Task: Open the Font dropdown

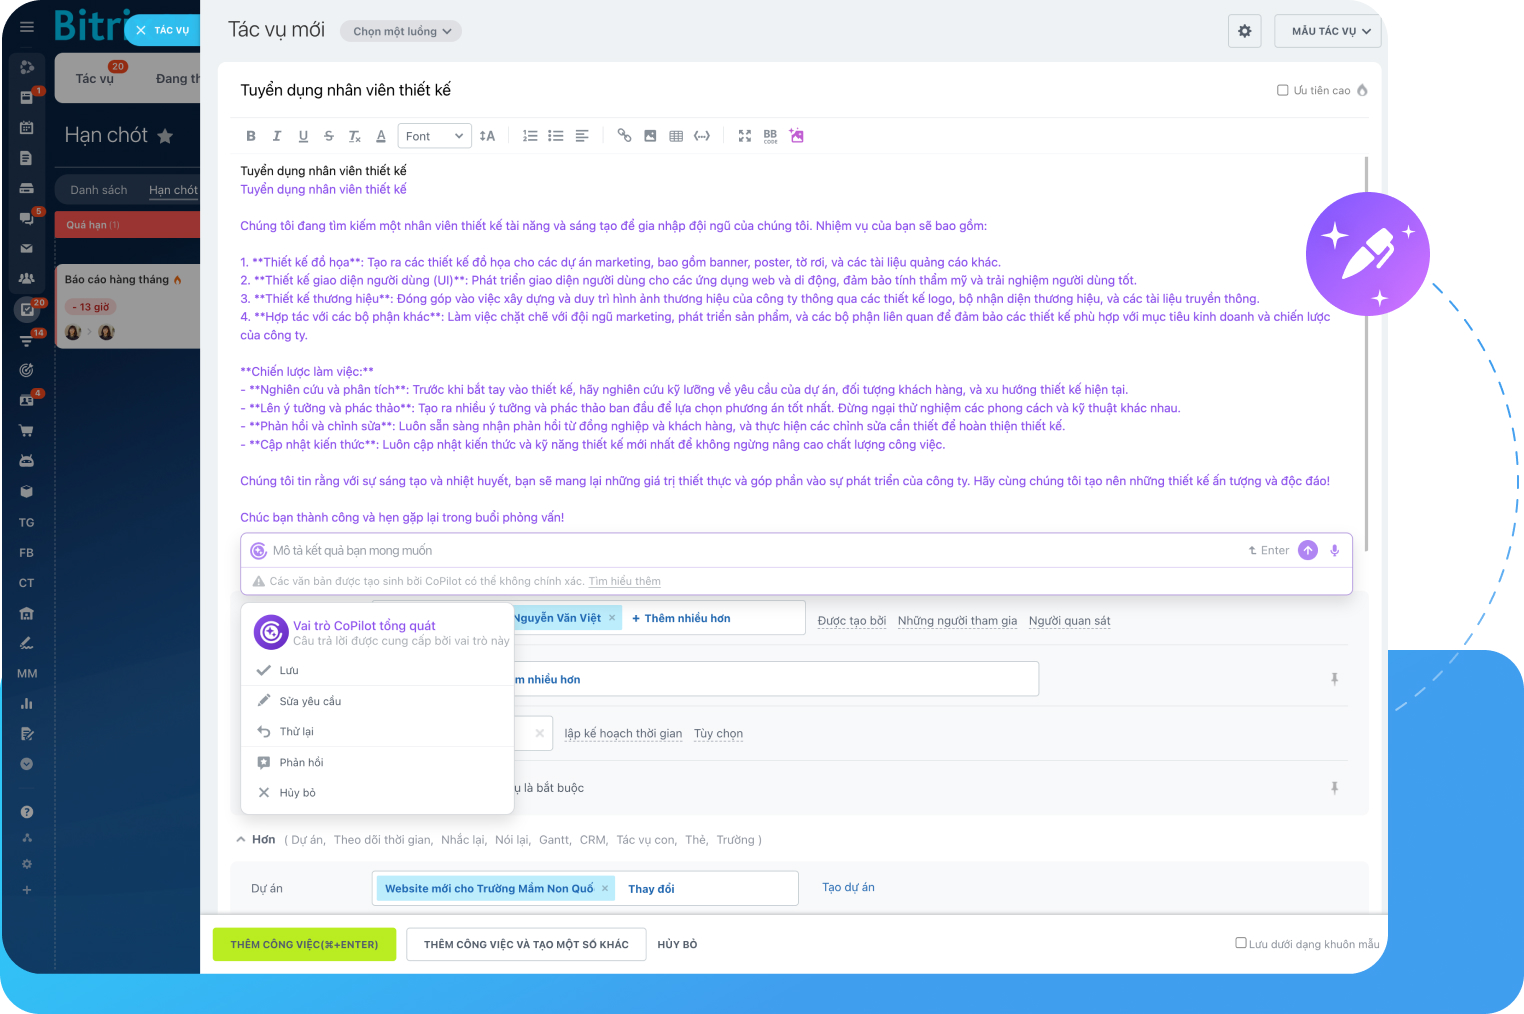Action: [435, 136]
